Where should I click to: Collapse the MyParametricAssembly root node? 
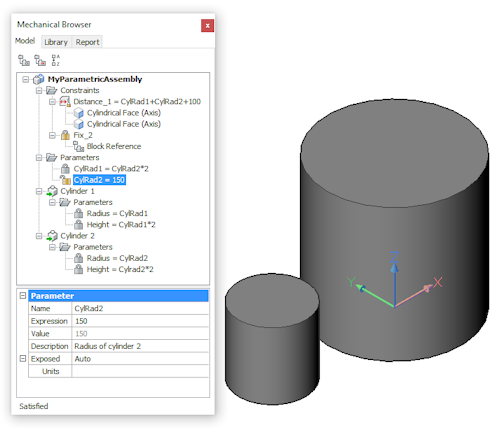pos(26,79)
